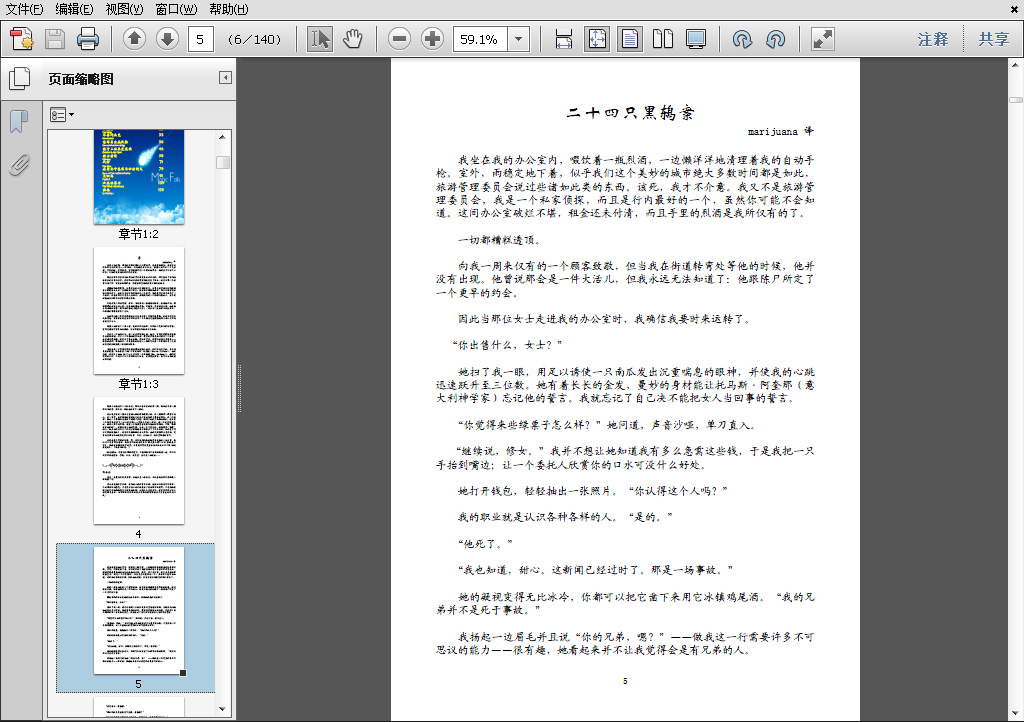Choose the Select tool cursor icon
This screenshot has width=1024, height=722.
[x=319, y=39]
